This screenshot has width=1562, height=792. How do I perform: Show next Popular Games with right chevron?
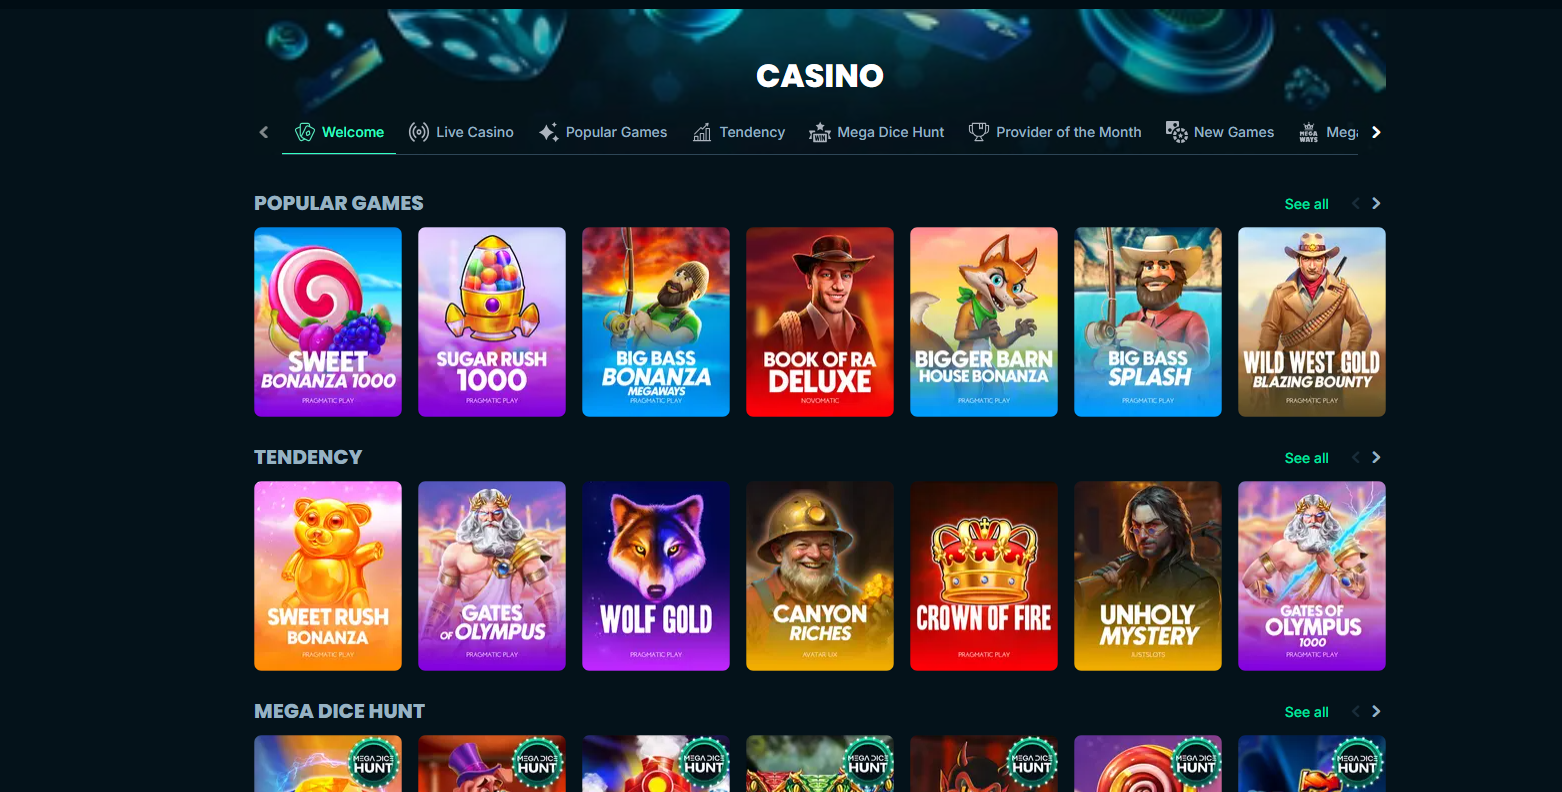1376,204
